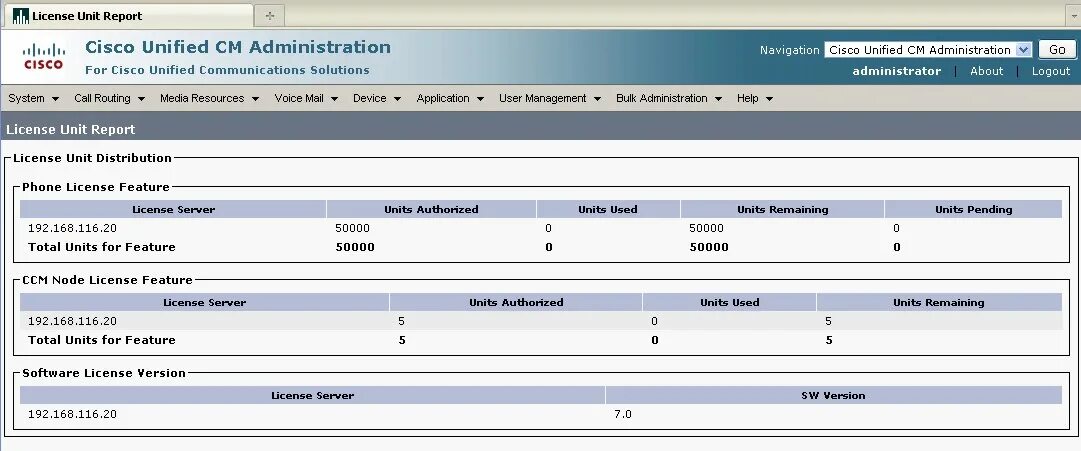Open the Help menu
1081x451 pixels.
click(755, 99)
